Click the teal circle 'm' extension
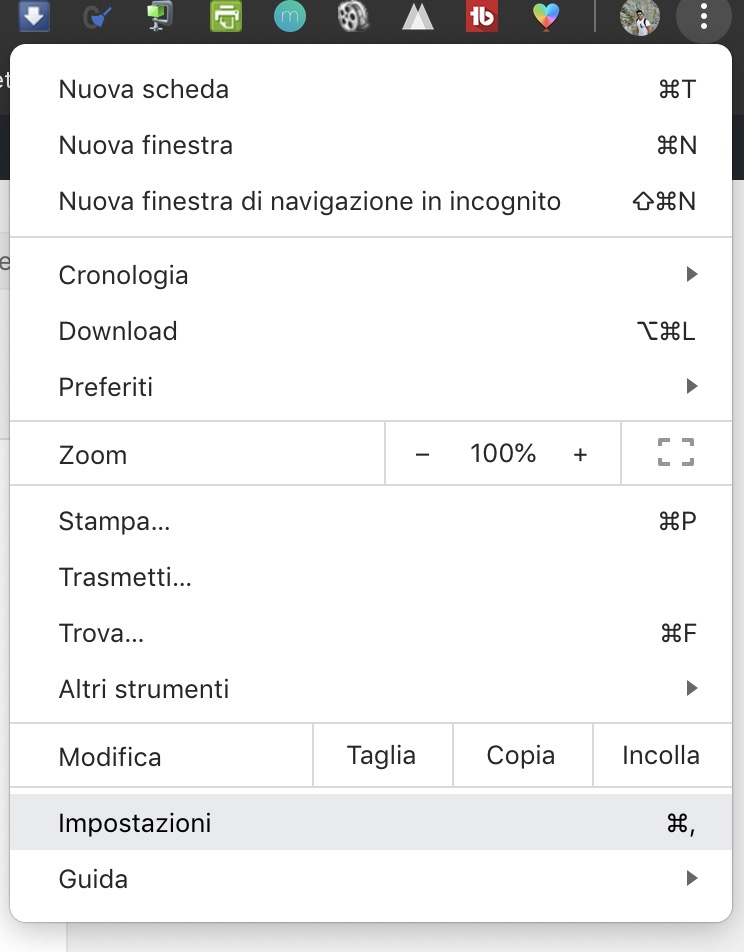The image size is (744, 952). 289,17
